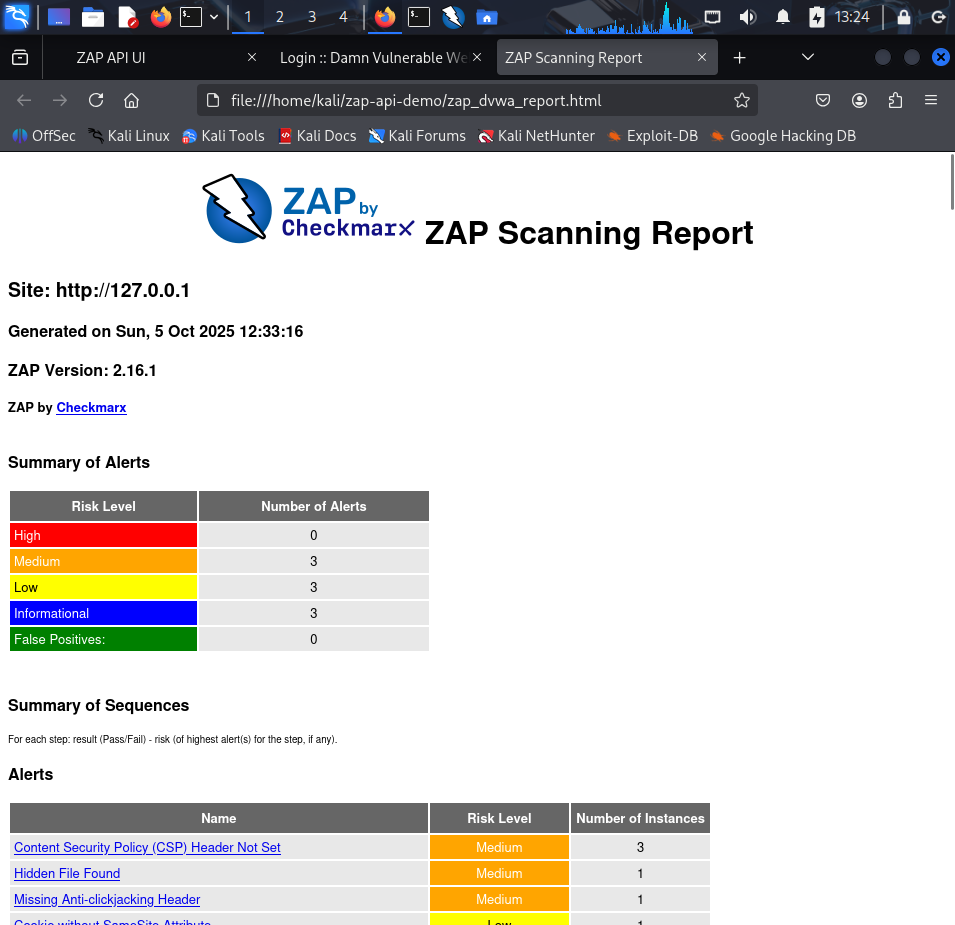The height and width of the screenshot is (925, 955).
Task: Open the Kali dragon applications menu
Action: point(16,16)
